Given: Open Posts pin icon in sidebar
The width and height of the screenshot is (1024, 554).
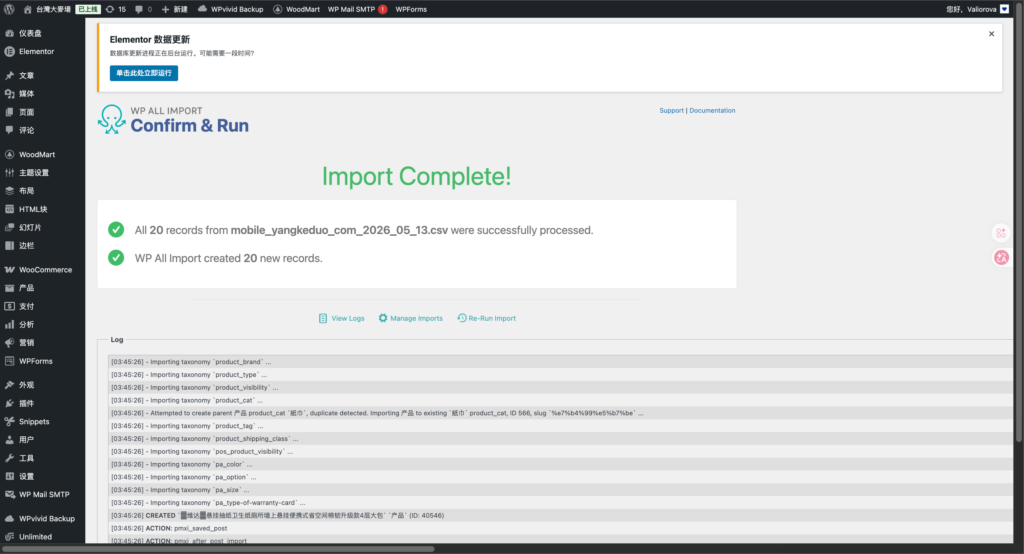Looking at the screenshot, I should [x=9, y=76].
